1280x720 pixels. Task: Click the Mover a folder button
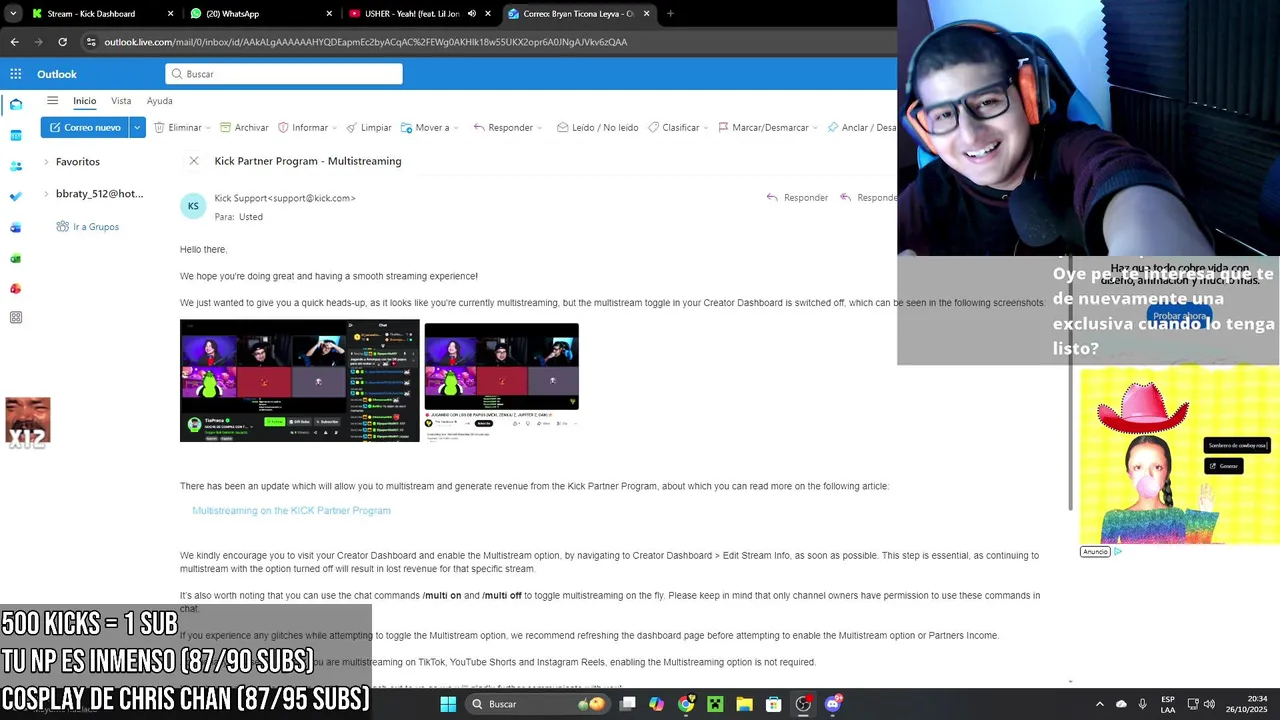coord(425,128)
